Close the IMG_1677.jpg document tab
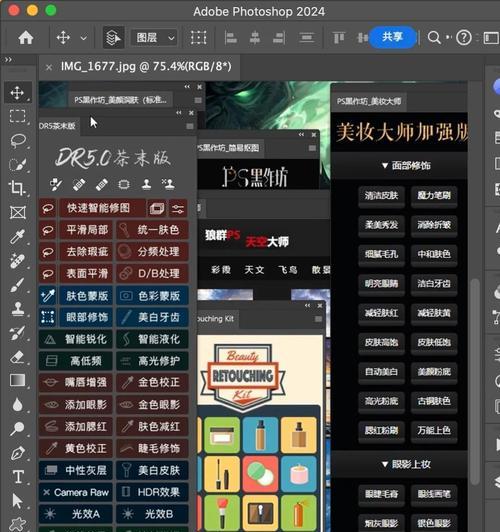Viewport: 500px width, 532px height. (x=49, y=67)
